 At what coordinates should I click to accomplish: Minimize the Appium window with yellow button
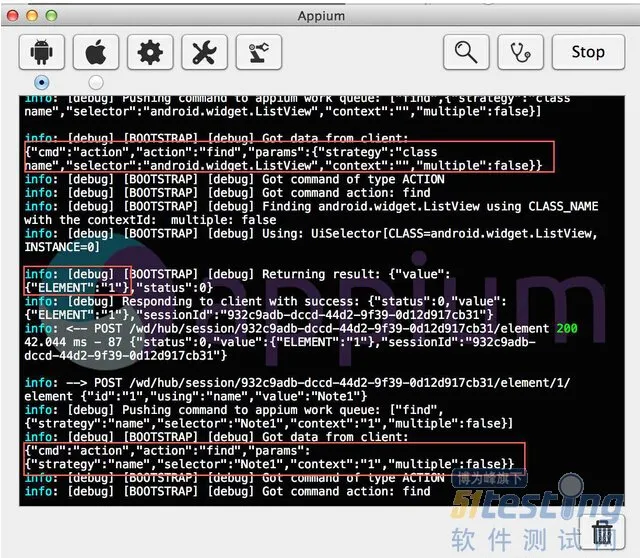pyautogui.click(x=32, y=16)
